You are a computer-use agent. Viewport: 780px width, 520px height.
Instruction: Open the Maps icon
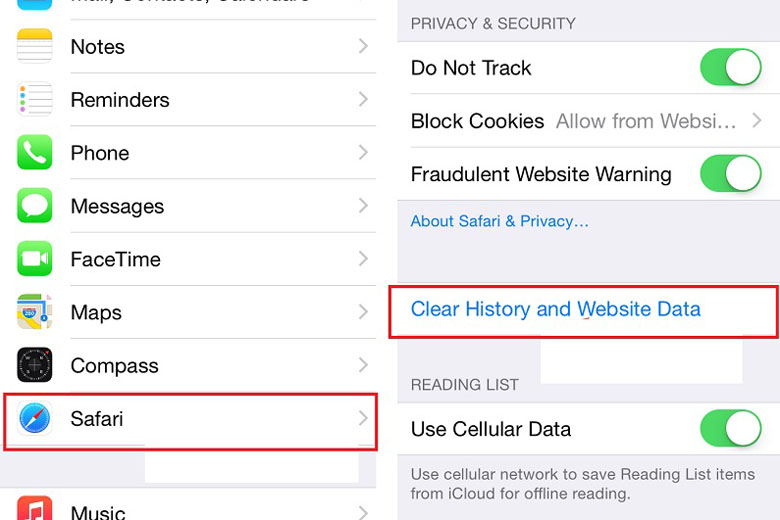coord(34,312)
